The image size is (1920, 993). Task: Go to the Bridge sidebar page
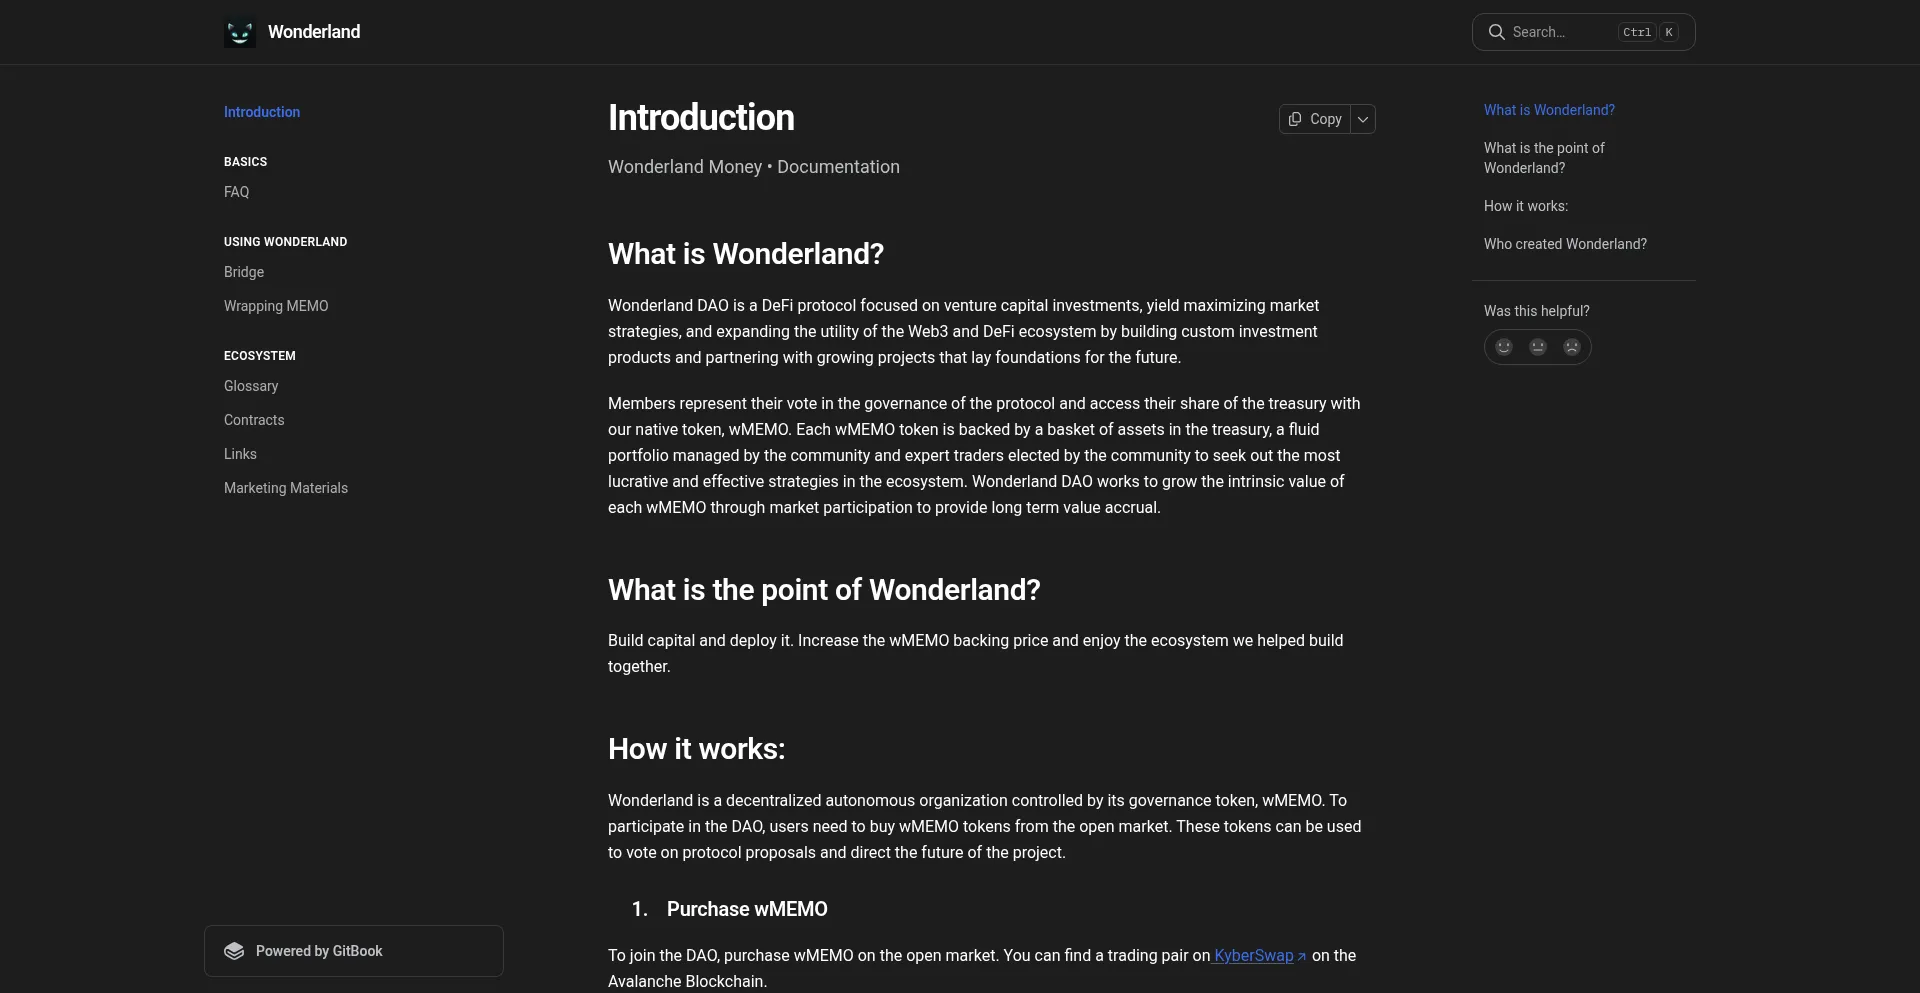[244, 272]
